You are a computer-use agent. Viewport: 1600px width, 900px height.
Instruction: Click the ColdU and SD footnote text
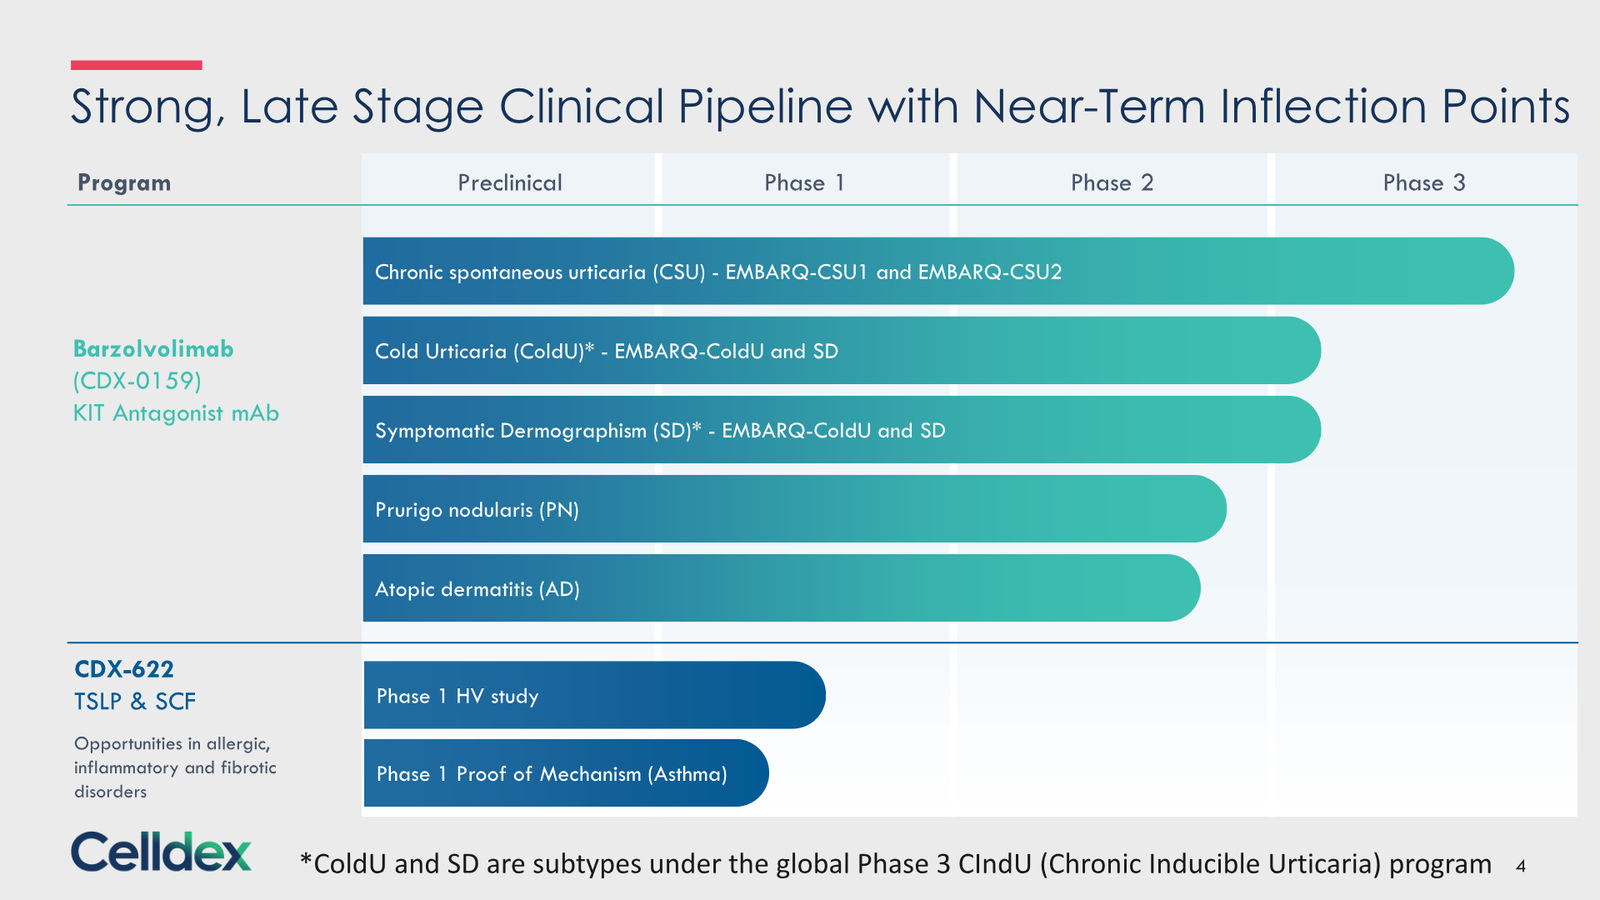pyautogui.click(x=895, y=864)
